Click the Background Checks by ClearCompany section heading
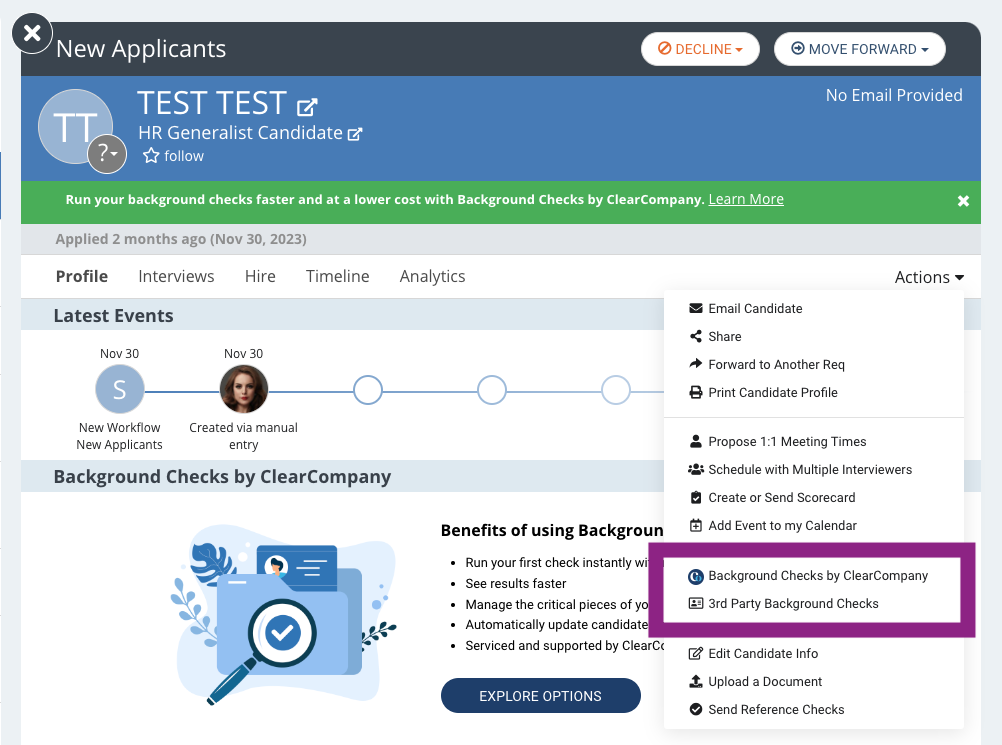 click(x=222, y=477)
